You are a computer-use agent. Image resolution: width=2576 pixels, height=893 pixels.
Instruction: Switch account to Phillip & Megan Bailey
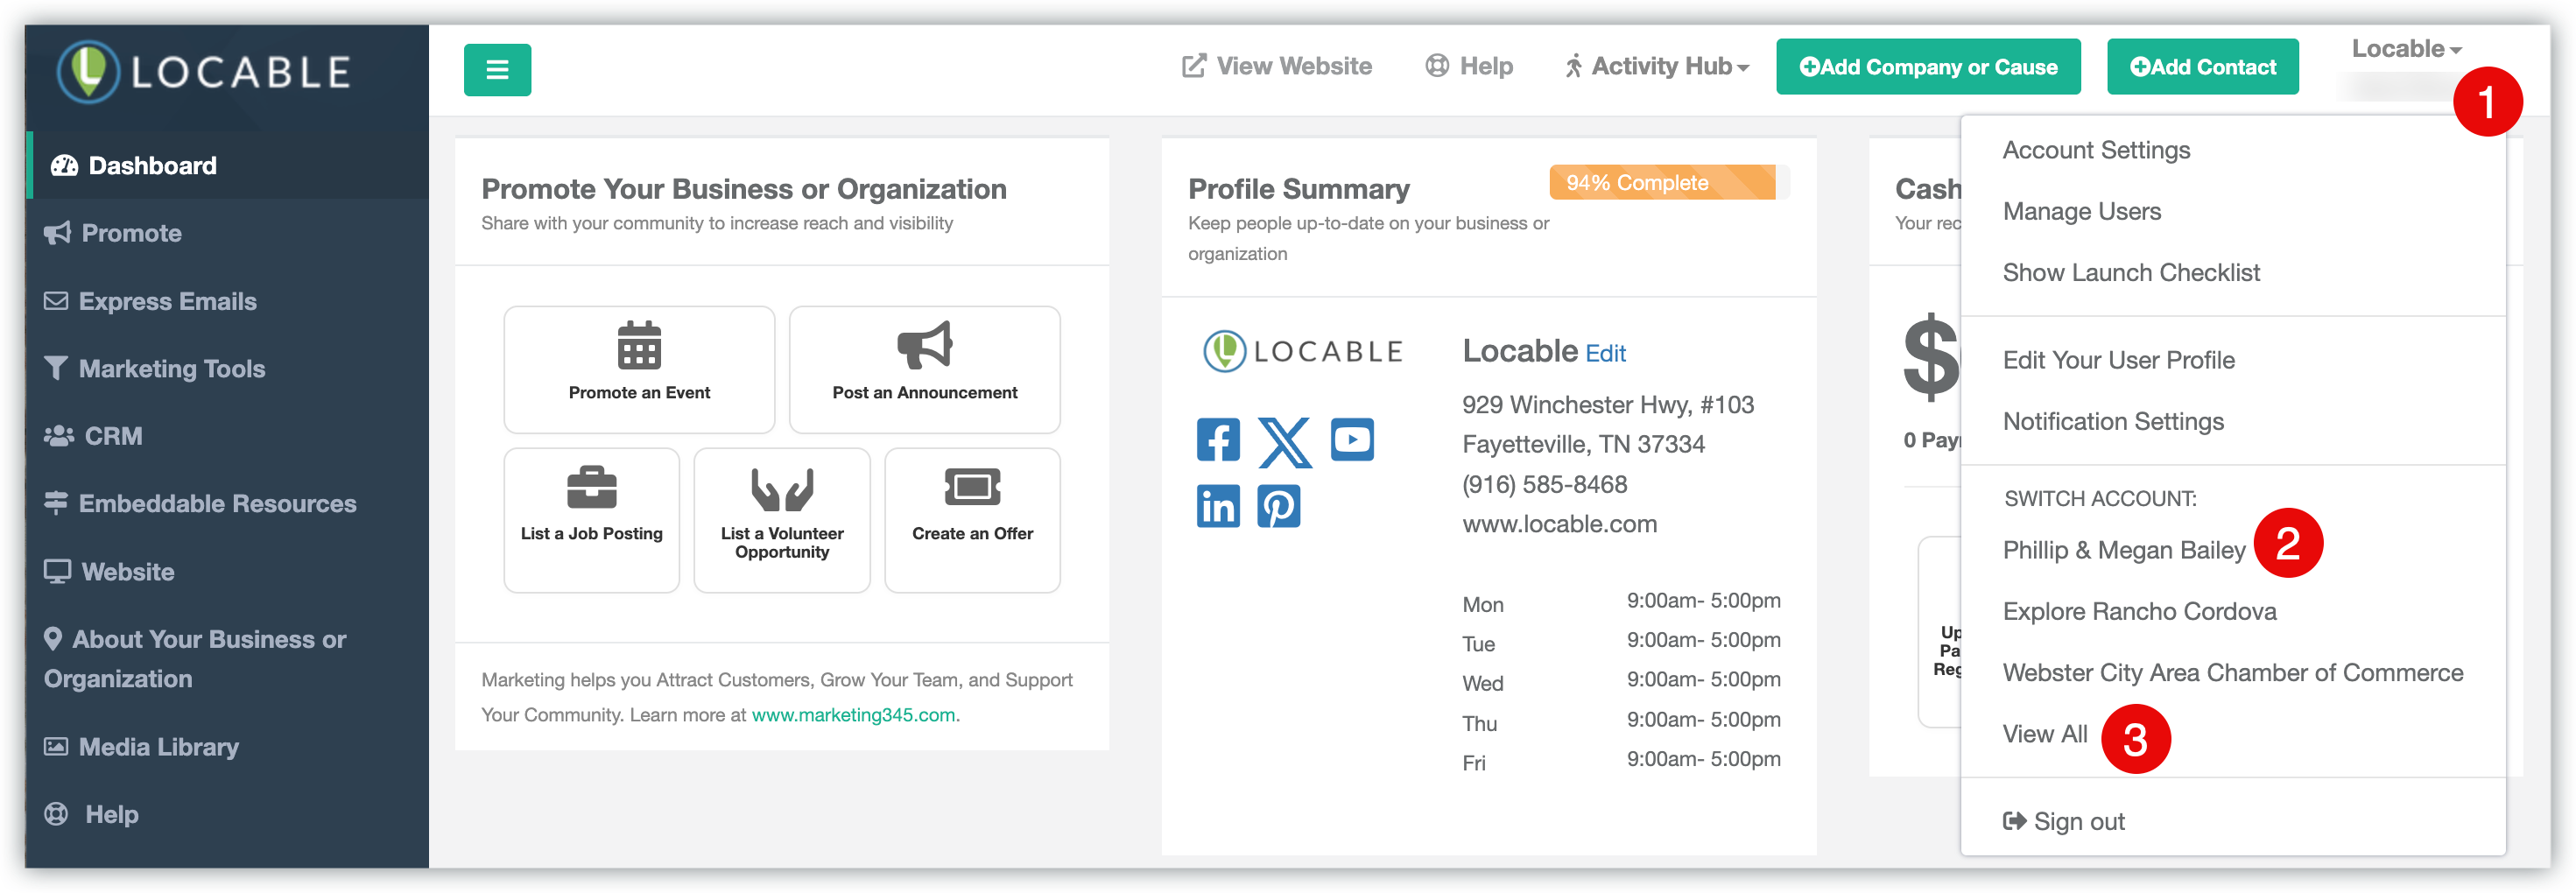2123,550
